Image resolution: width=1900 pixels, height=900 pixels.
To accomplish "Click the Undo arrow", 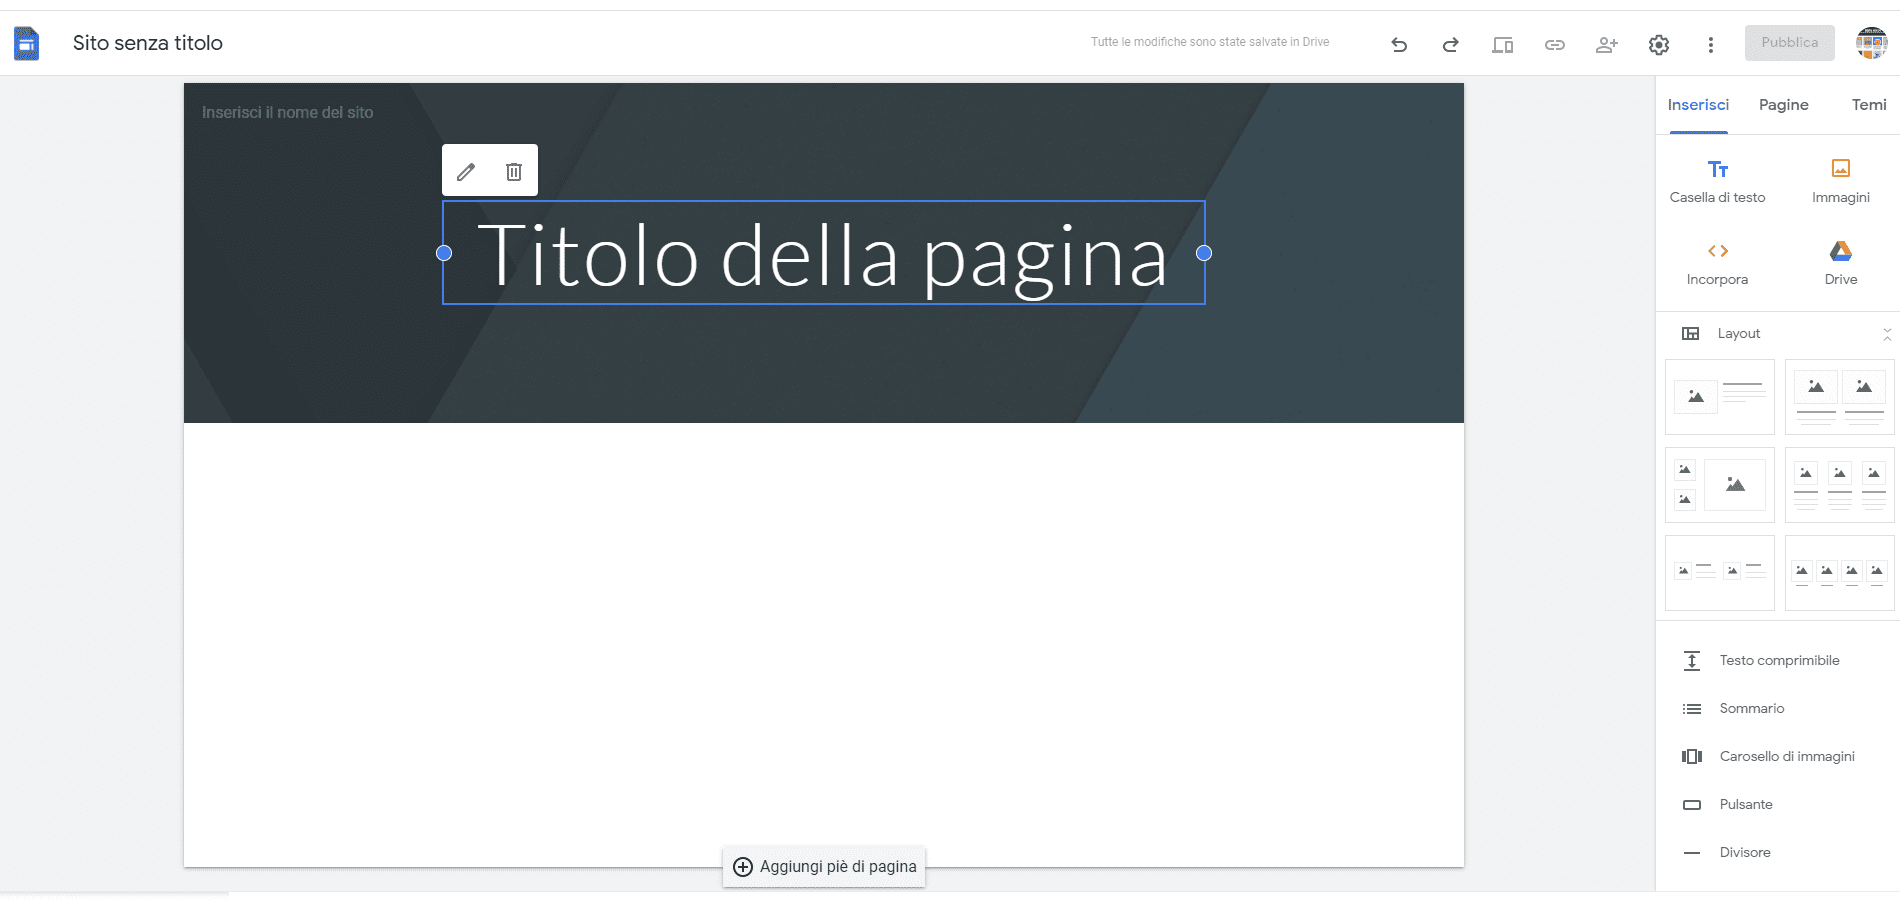I will [x=1398, y=44].
